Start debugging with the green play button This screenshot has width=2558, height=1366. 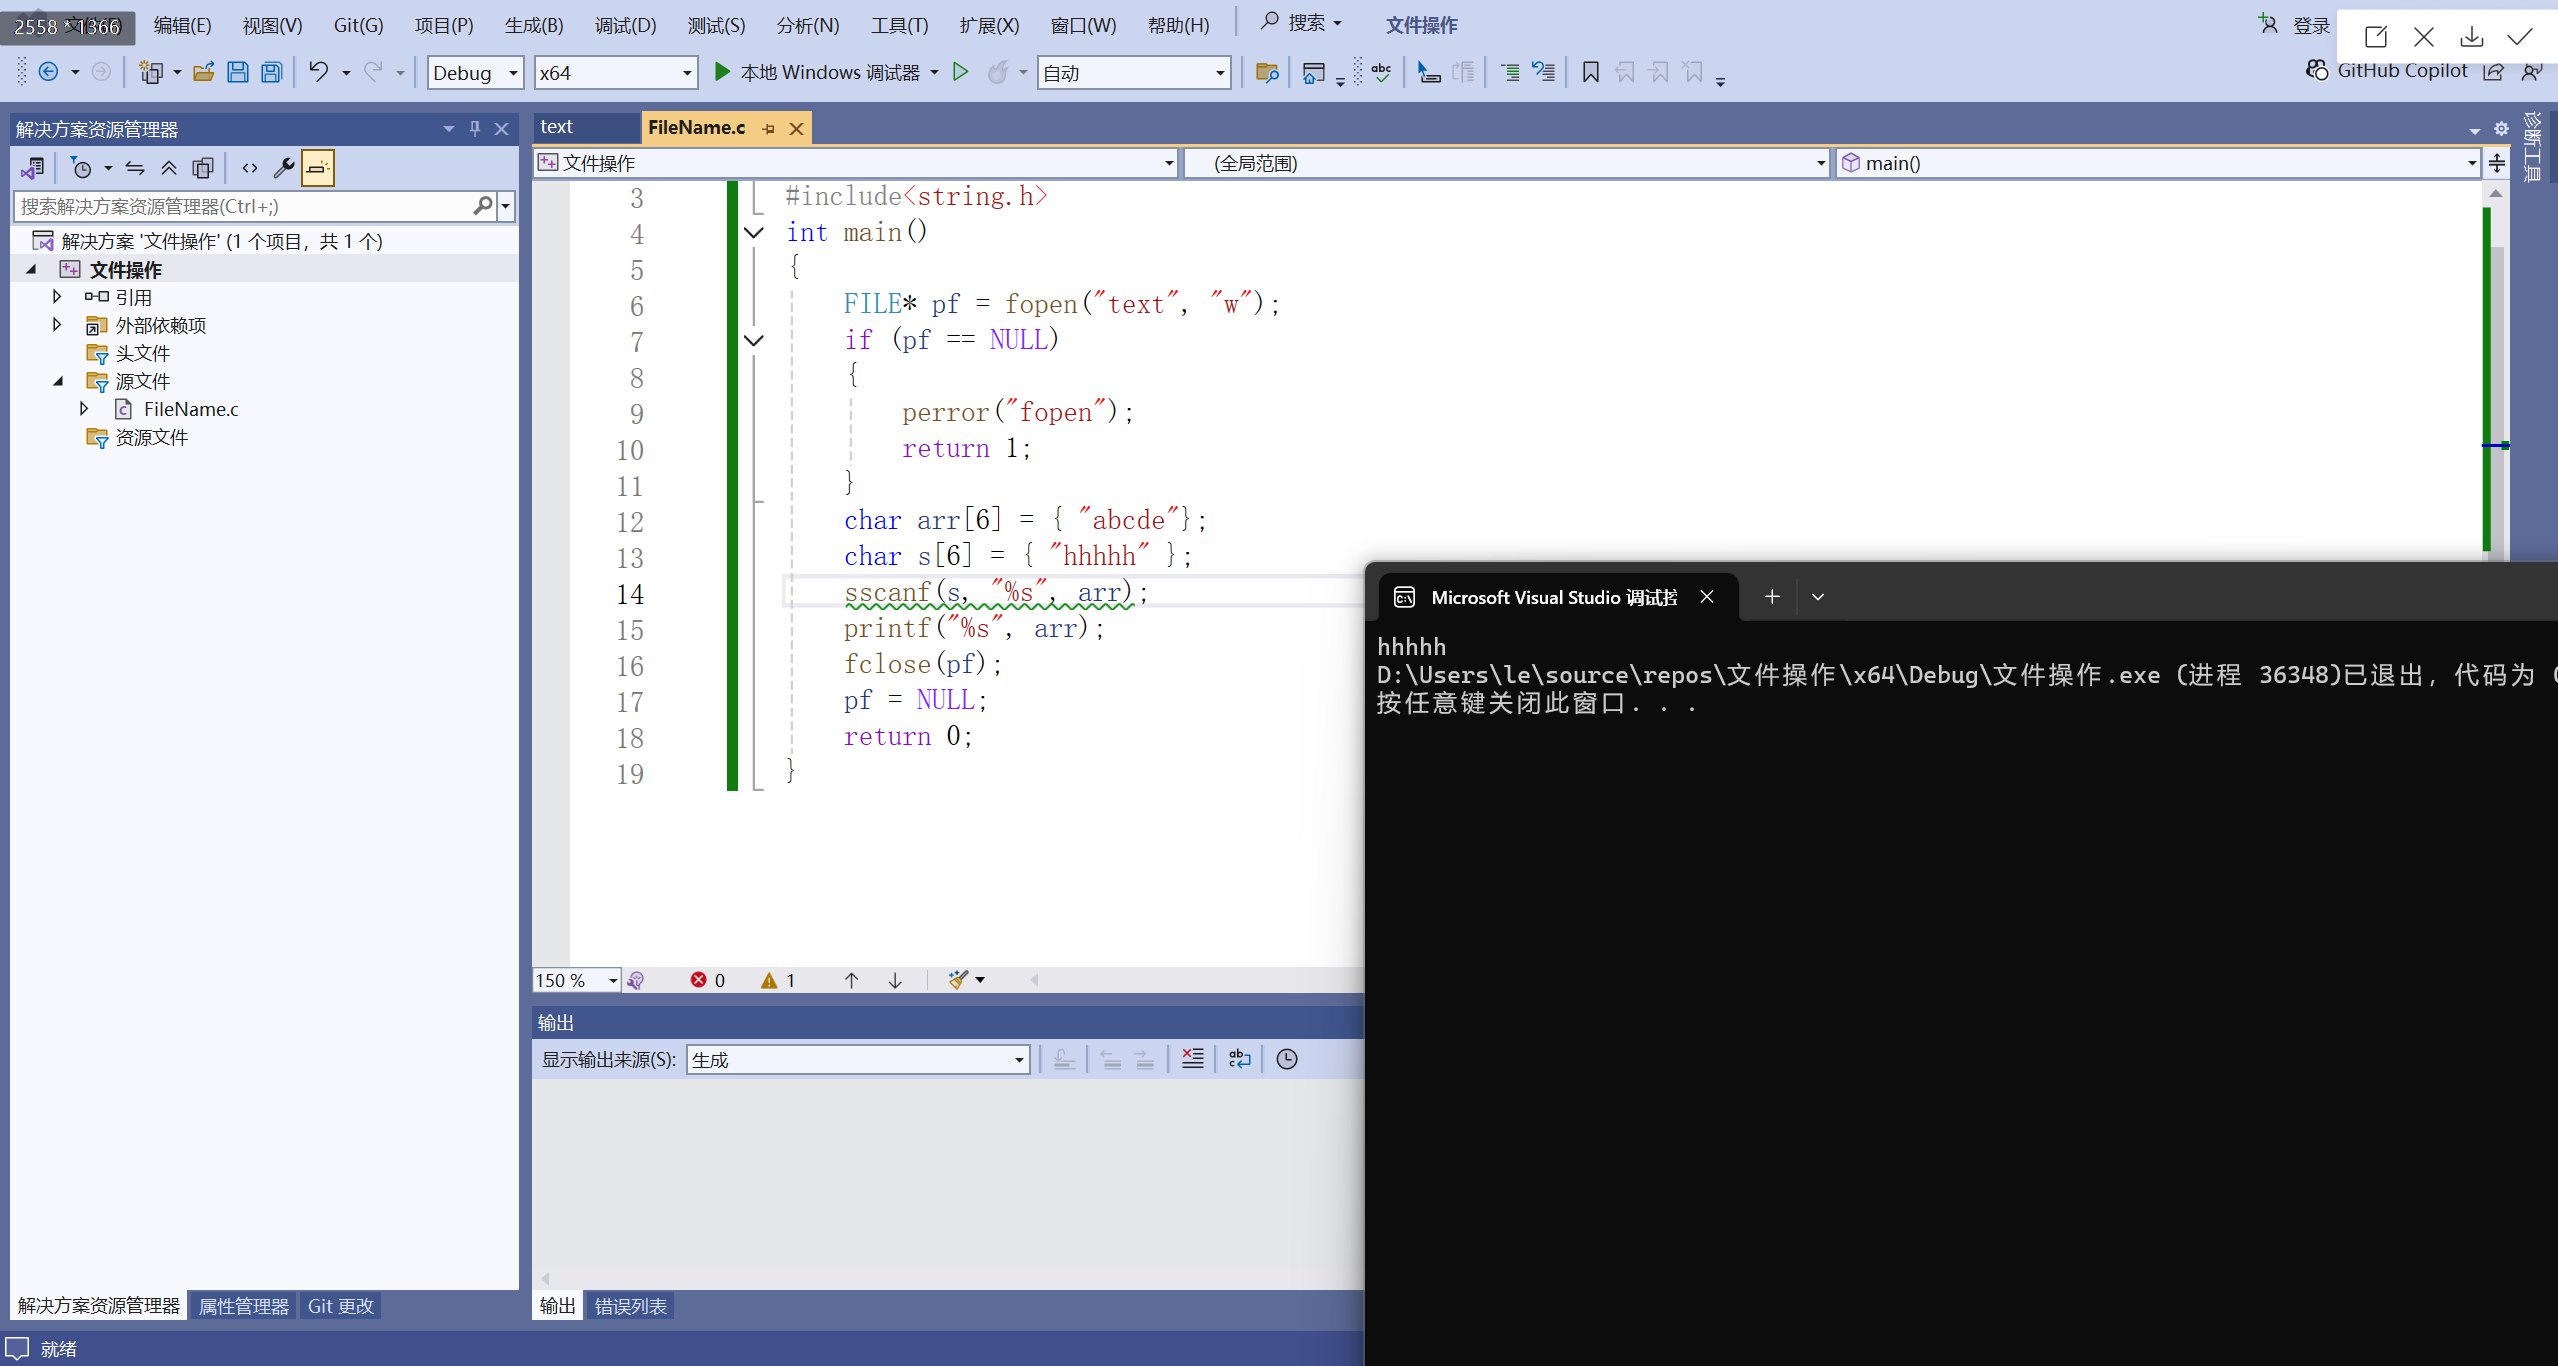tap(722, 72)
